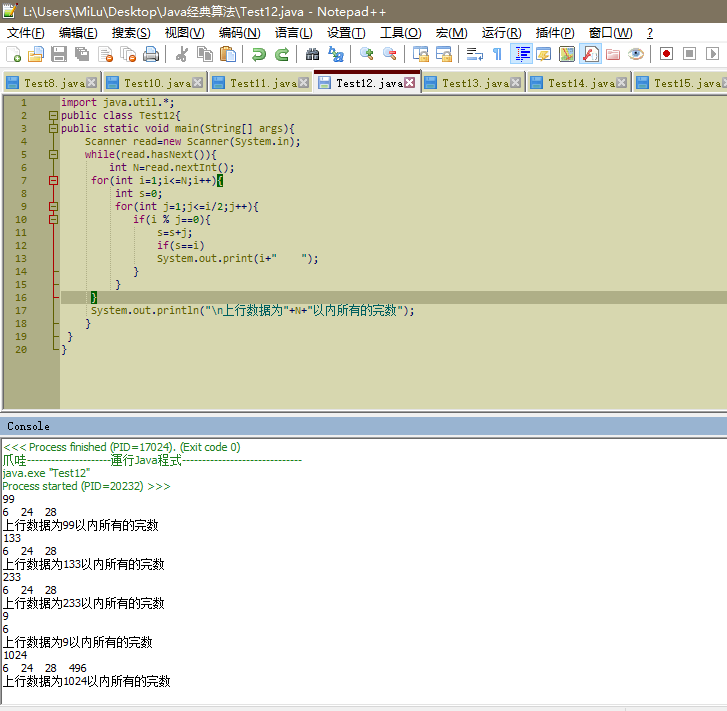
Task: Open the 插件(P) menu
Action: 555,33
